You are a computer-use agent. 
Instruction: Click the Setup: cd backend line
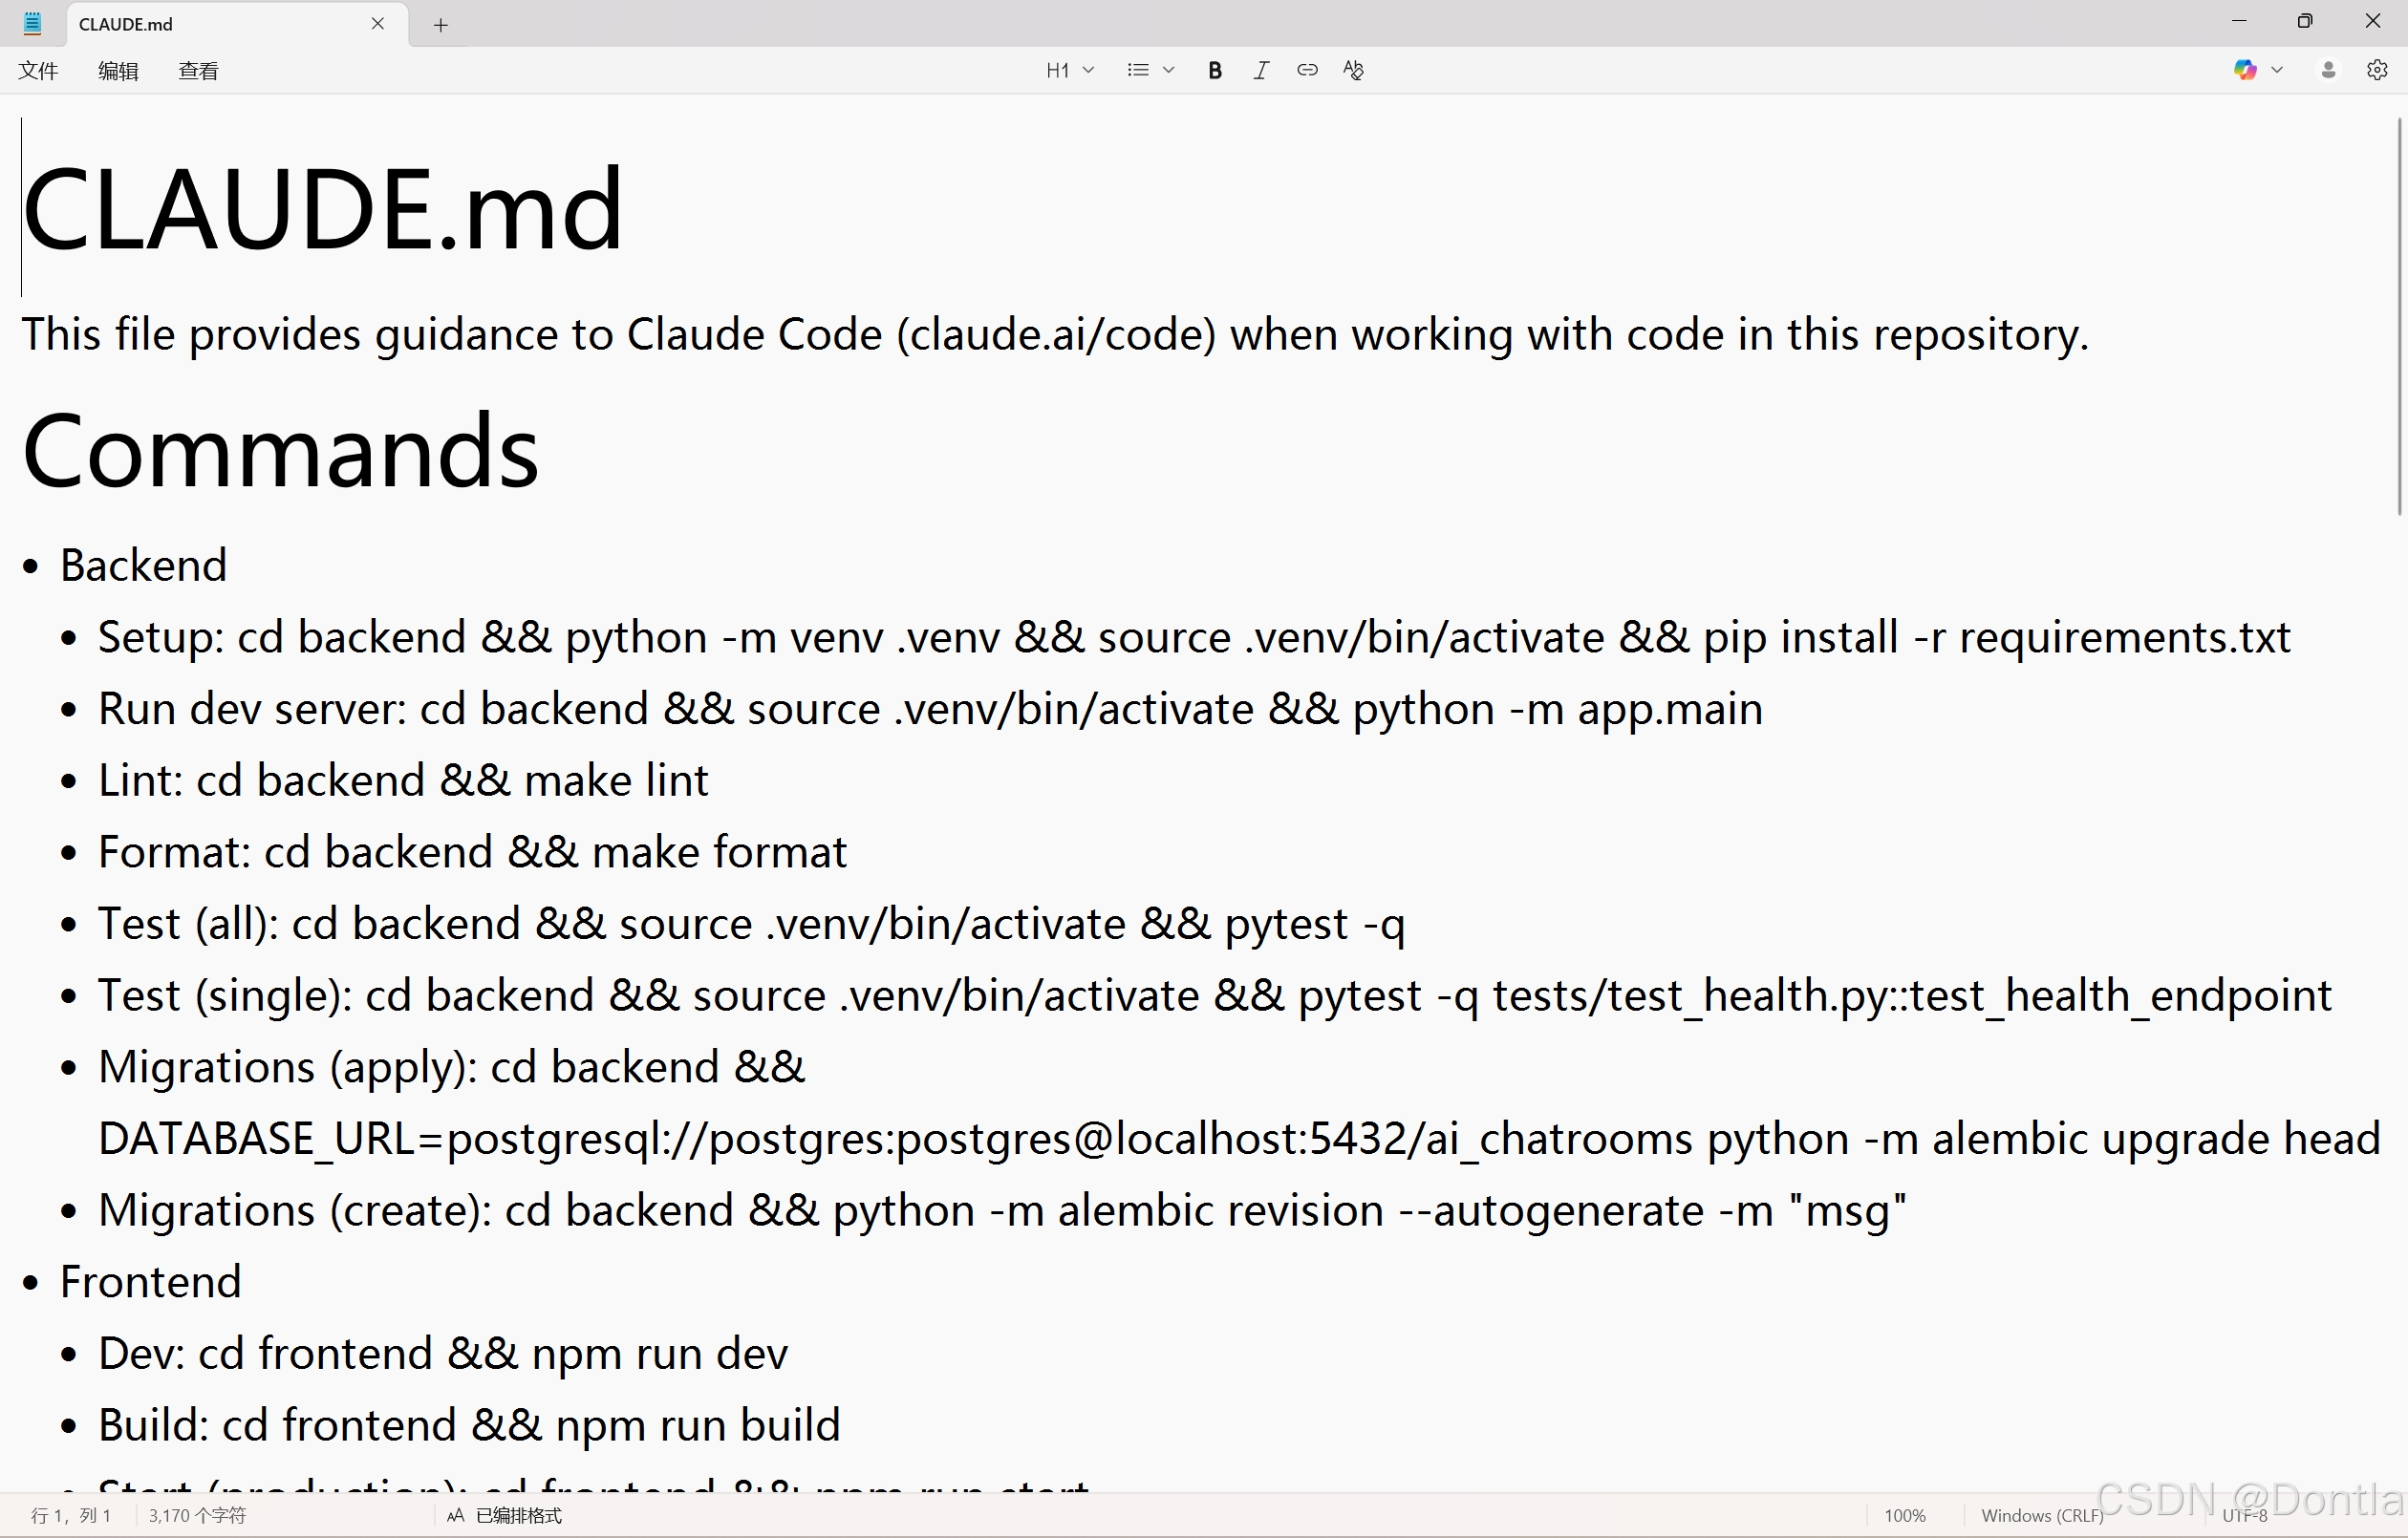(x=1194, y=637)
